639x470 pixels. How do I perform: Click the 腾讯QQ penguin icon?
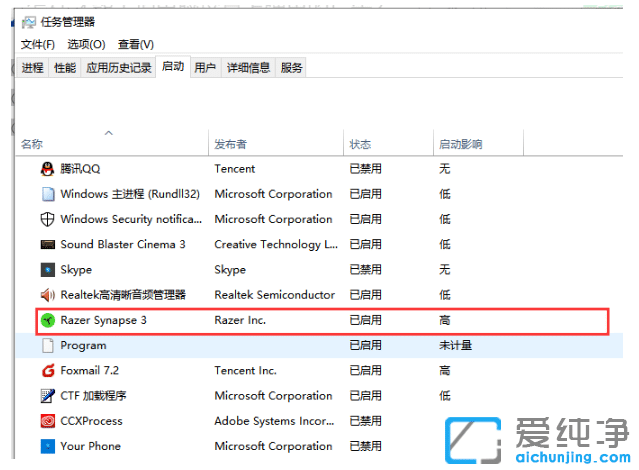click(47, 169)
